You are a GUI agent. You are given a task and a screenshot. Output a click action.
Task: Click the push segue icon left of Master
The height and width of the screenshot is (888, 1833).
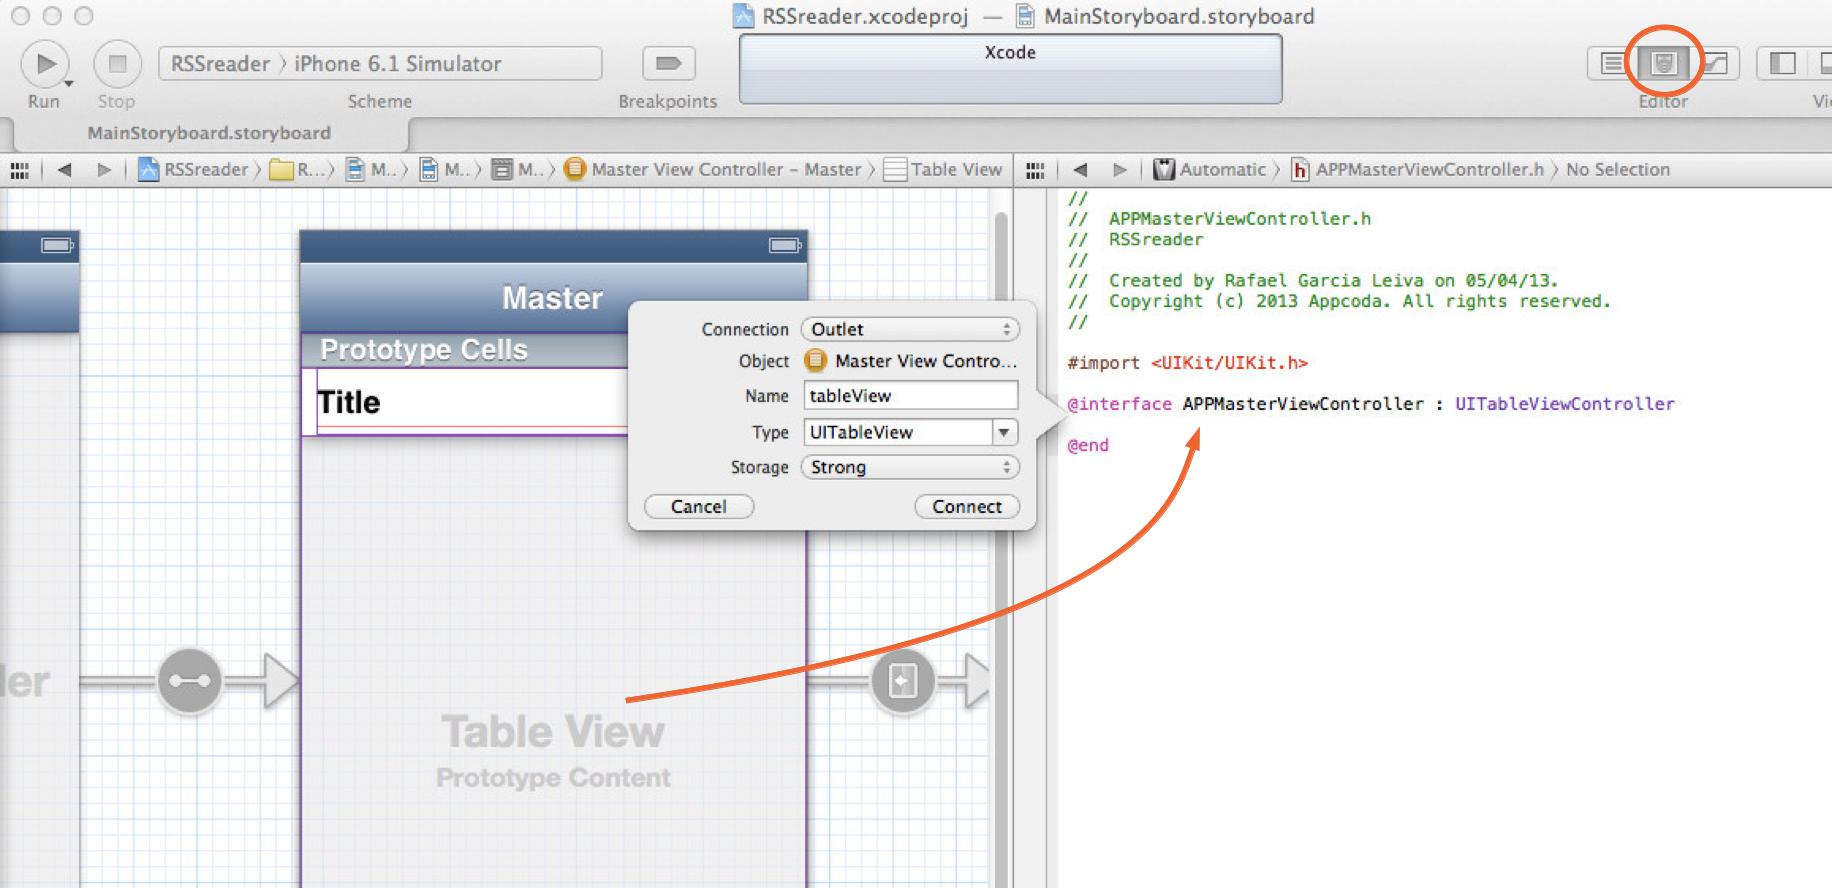189,681
